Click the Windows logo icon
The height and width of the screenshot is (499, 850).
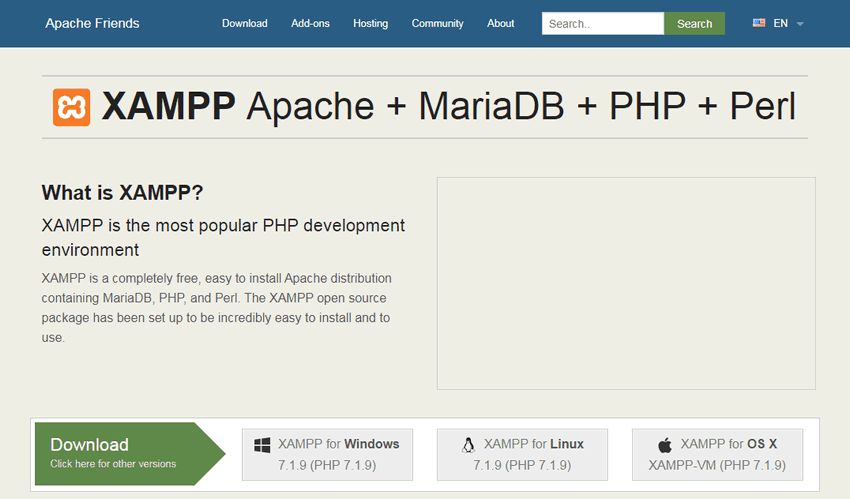coord(262,445)
